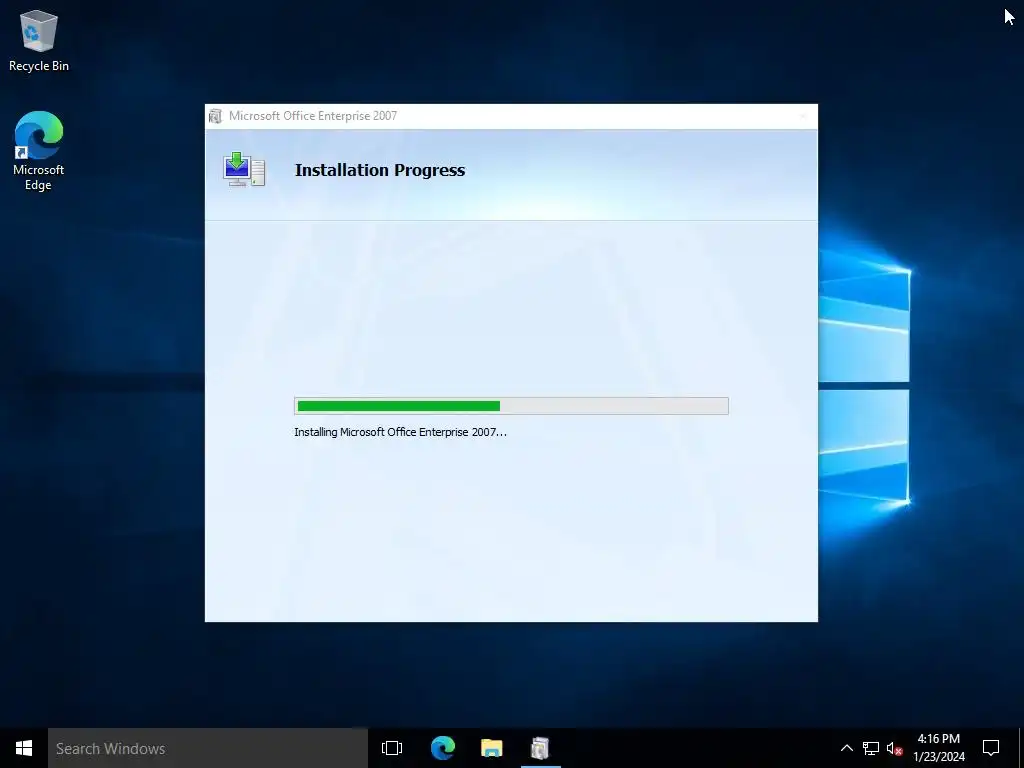
Task: Open the Windows Start menu
Action: [24, 748]
